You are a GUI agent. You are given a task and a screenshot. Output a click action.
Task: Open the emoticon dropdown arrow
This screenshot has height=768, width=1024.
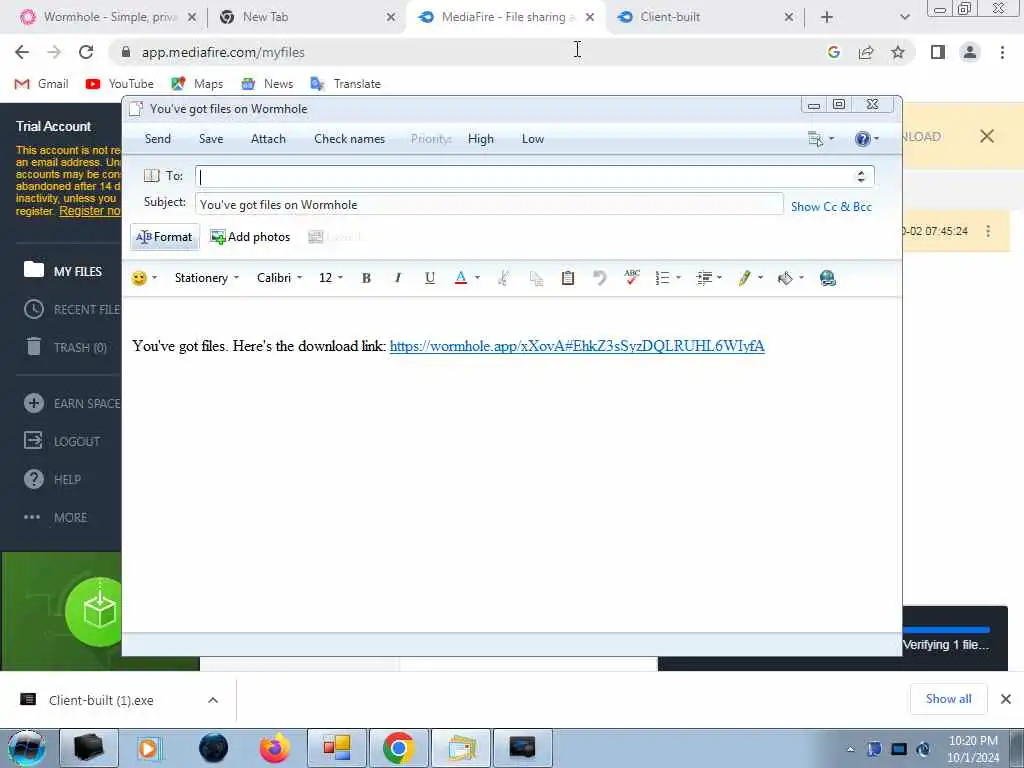(x=155, y=278)
